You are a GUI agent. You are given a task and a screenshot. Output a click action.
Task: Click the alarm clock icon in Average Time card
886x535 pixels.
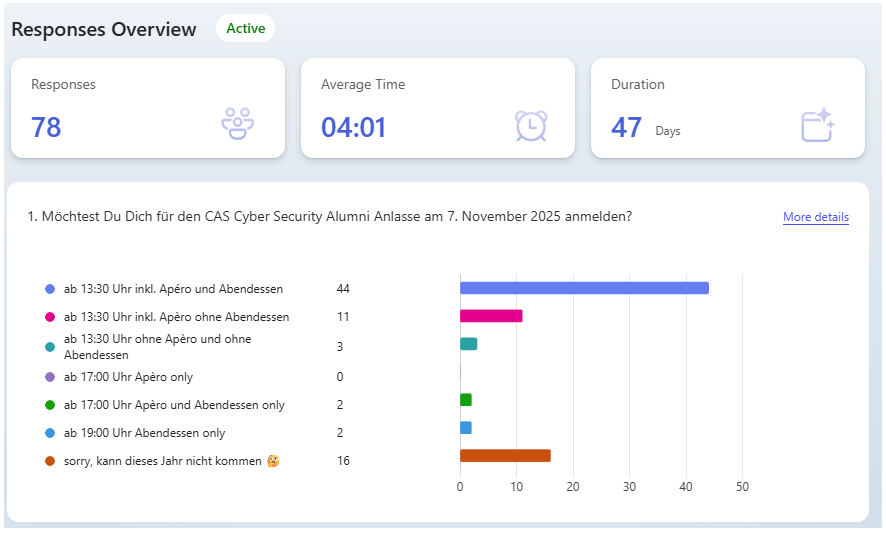(x=530, y=125)
